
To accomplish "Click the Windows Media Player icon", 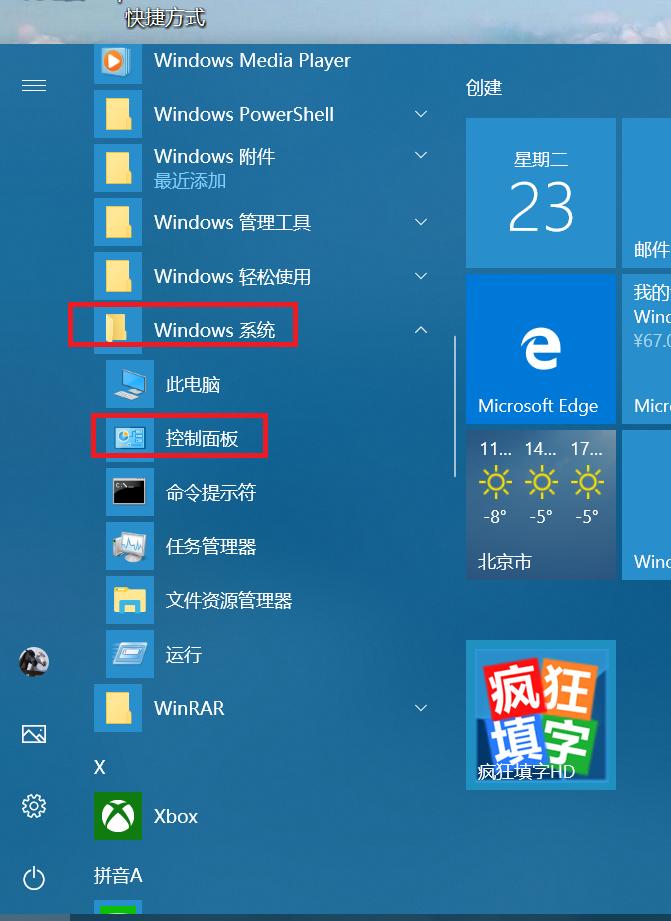I will tap(118, 60).
